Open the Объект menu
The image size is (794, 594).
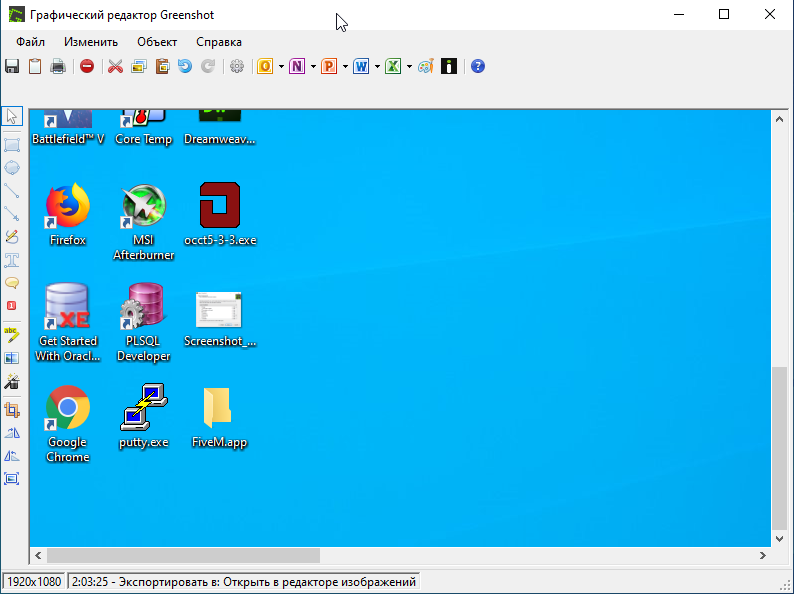(x=157, y=42)
